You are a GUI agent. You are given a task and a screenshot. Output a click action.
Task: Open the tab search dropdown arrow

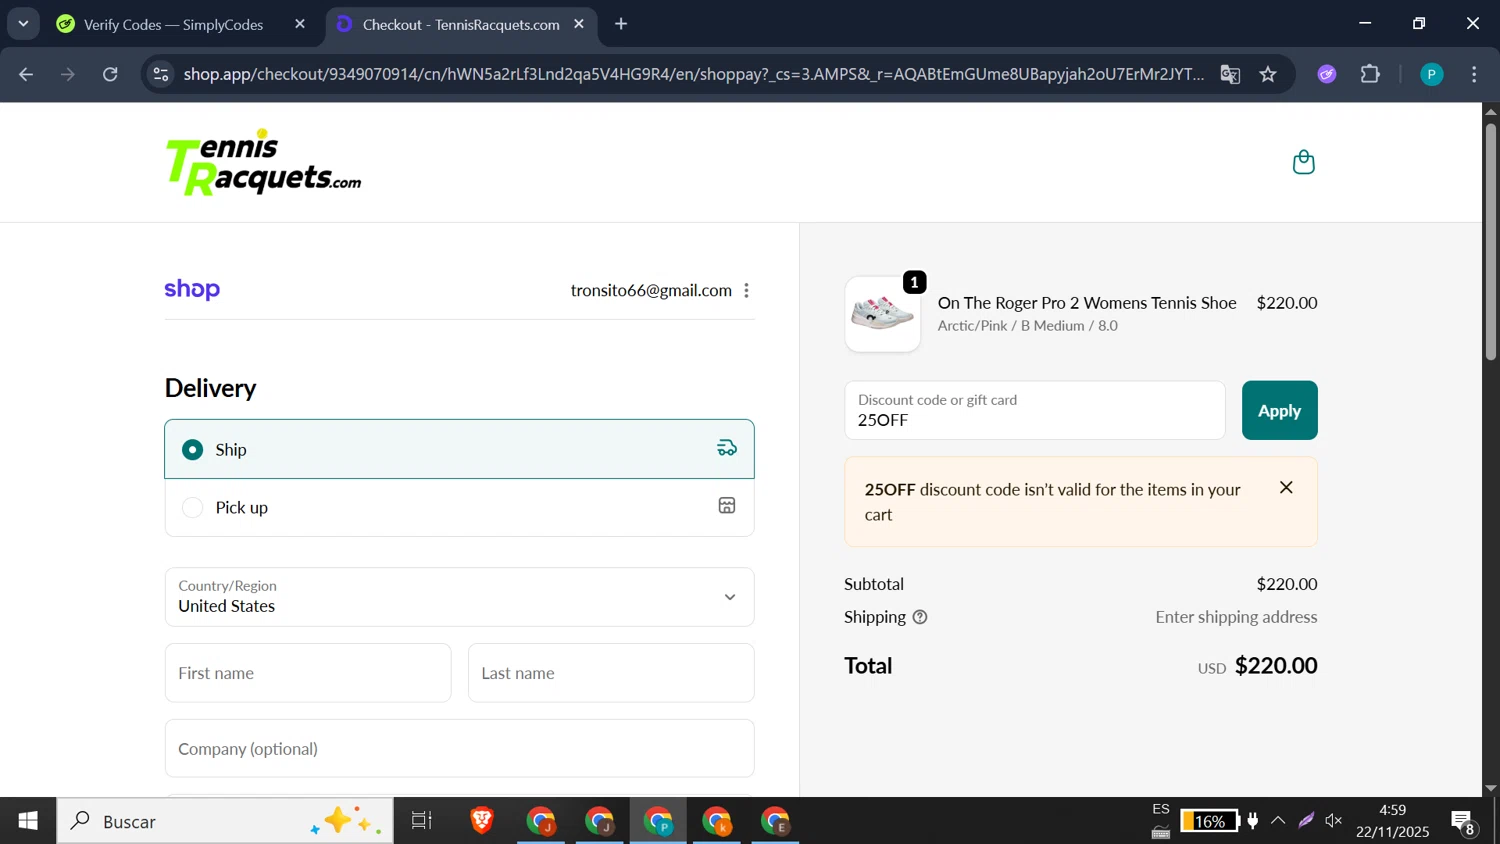(x=23, y=24)
